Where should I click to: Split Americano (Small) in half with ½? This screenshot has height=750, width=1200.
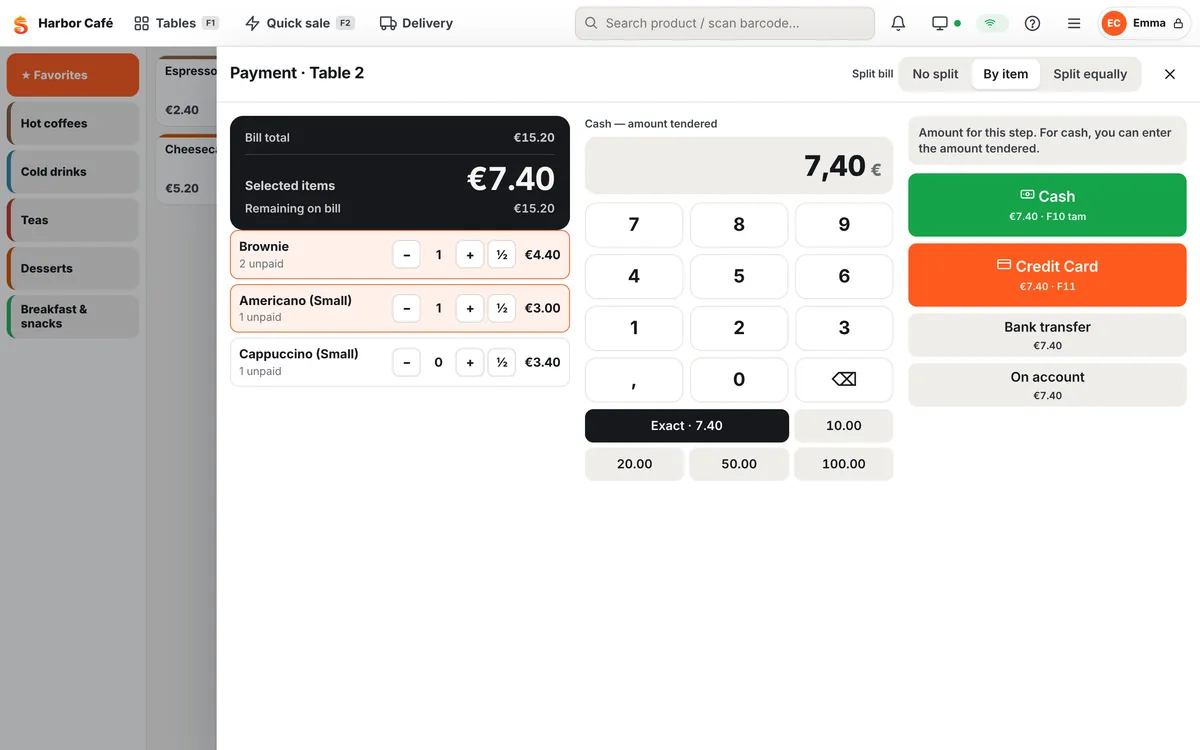[502, 308]
